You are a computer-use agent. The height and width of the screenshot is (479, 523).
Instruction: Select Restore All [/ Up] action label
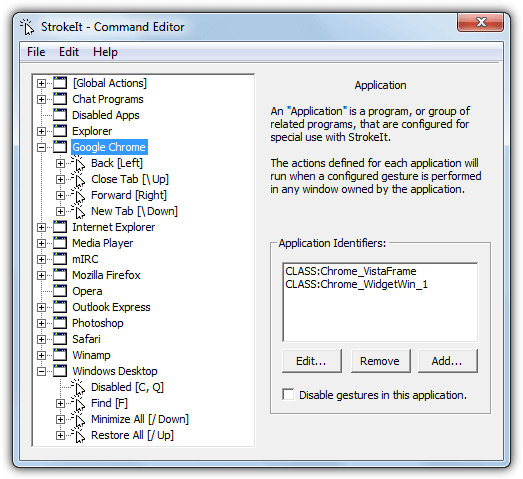coord(132,435)
